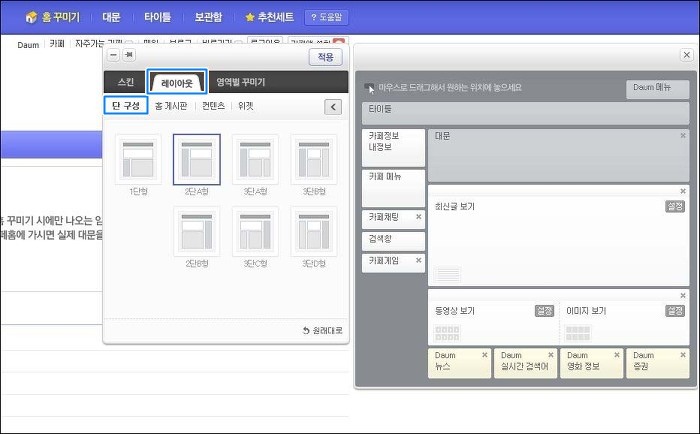Select the 홈 게시판 sub-tab
The image size is (700, 434).
(x=171, y=106)
